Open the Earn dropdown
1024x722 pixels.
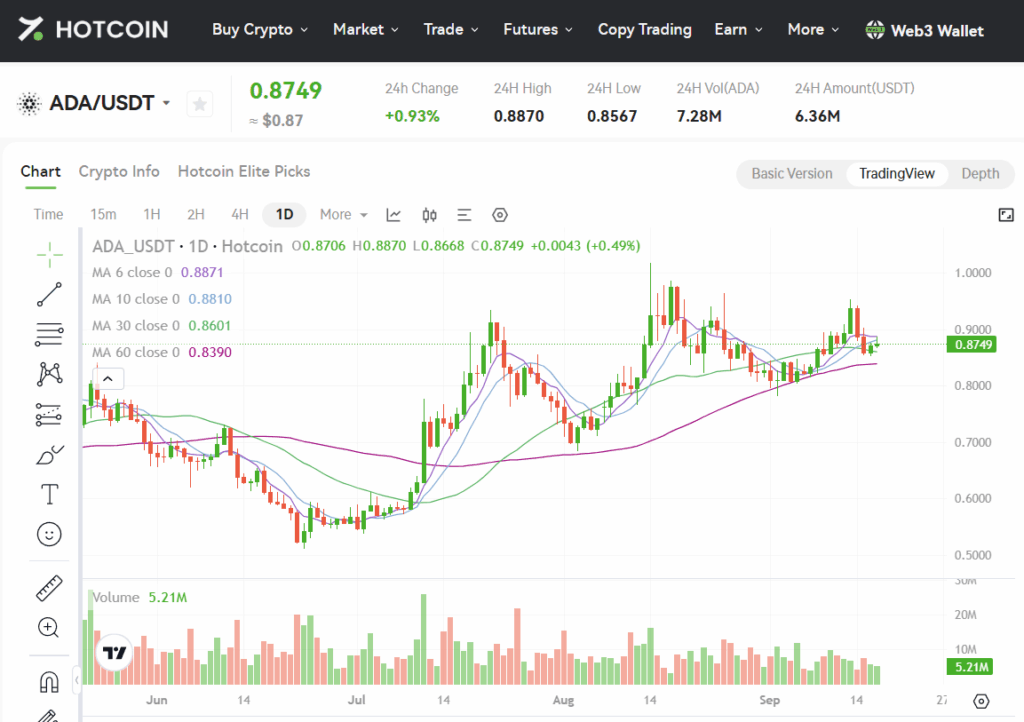pos(738,29)
